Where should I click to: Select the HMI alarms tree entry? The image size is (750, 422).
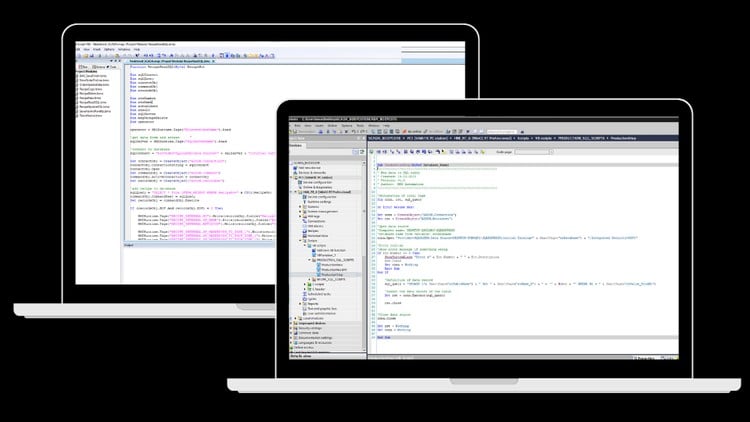313,226
